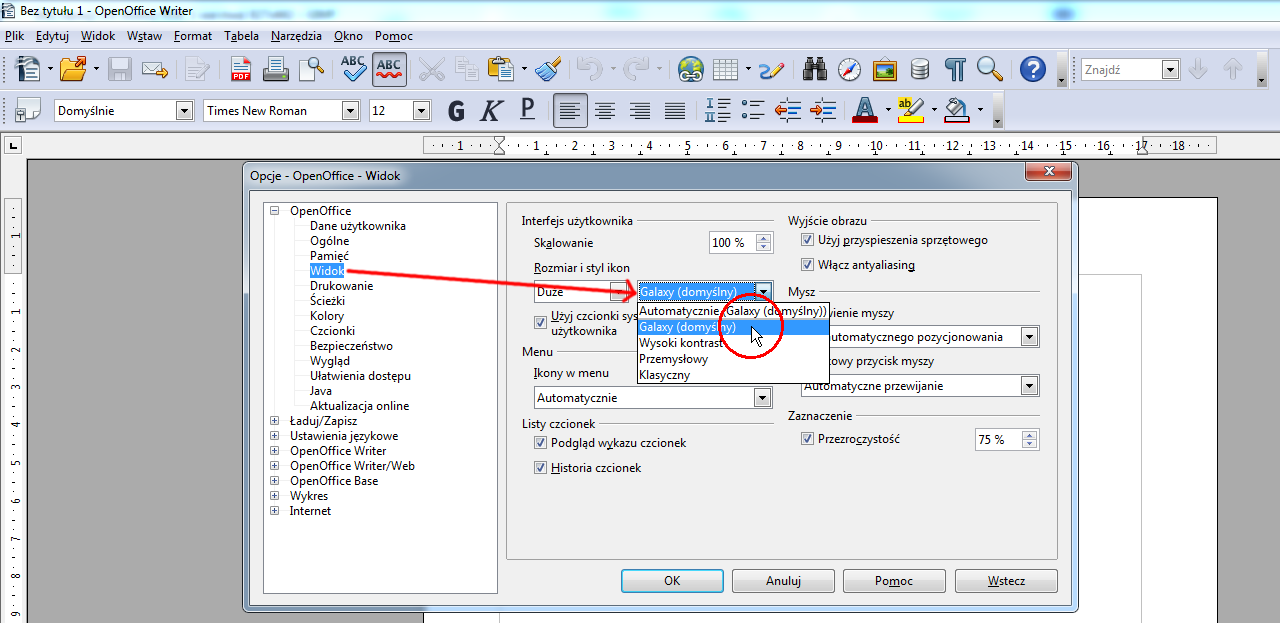This screenshot has width=1280, height=623.
Task: Click the Wstecz button
Action: pyautogui.click(x=1006, y=581)
